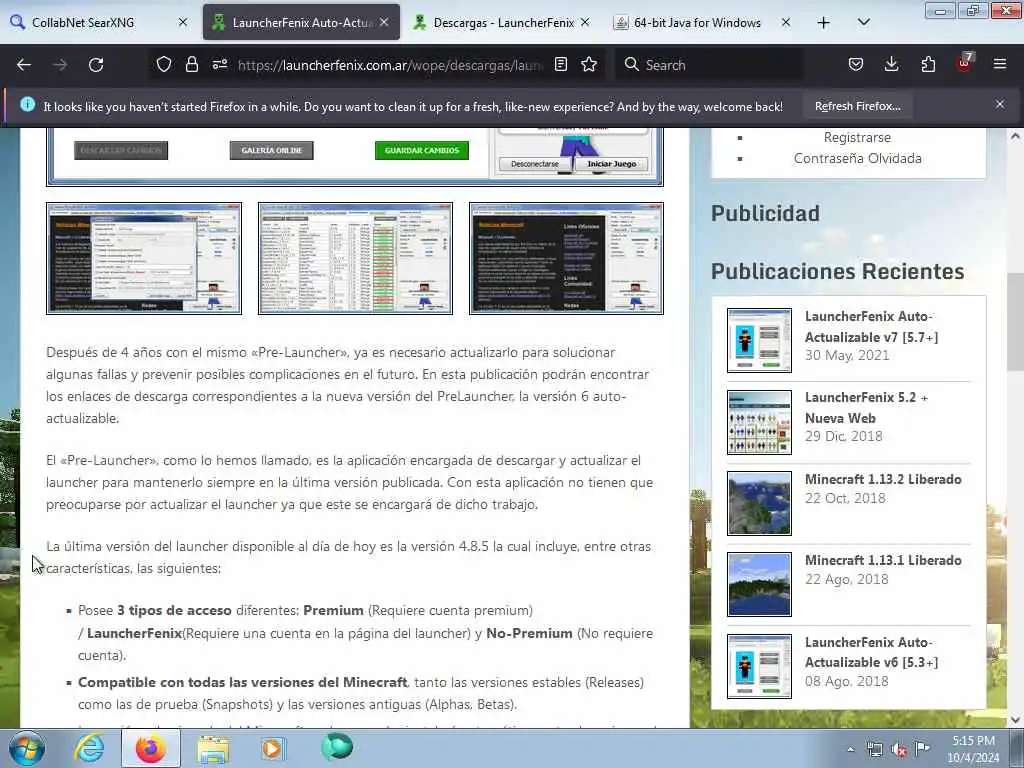Open the Downloads panel icon
Image resolution: width=1024 pixels, height=768 pixels.
tap(891, 65)
